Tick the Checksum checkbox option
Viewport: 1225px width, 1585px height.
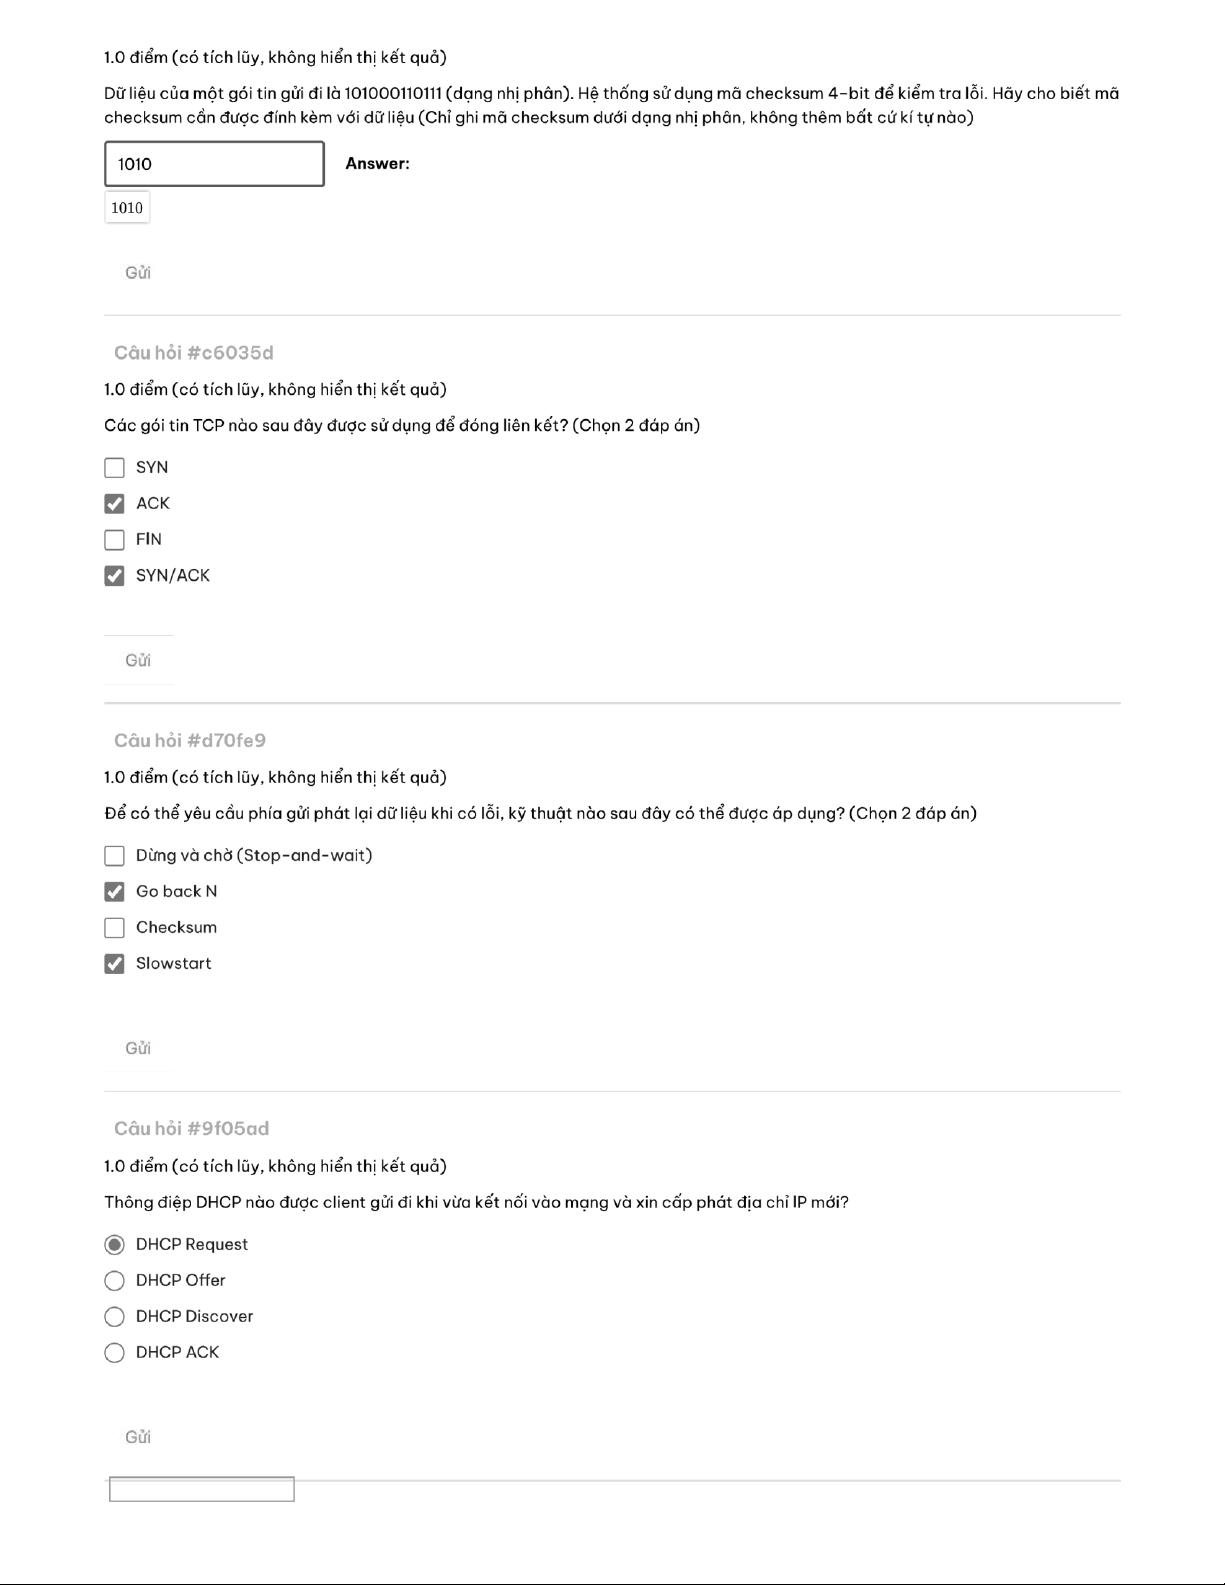pyautogui.click(x=115, y=928)
